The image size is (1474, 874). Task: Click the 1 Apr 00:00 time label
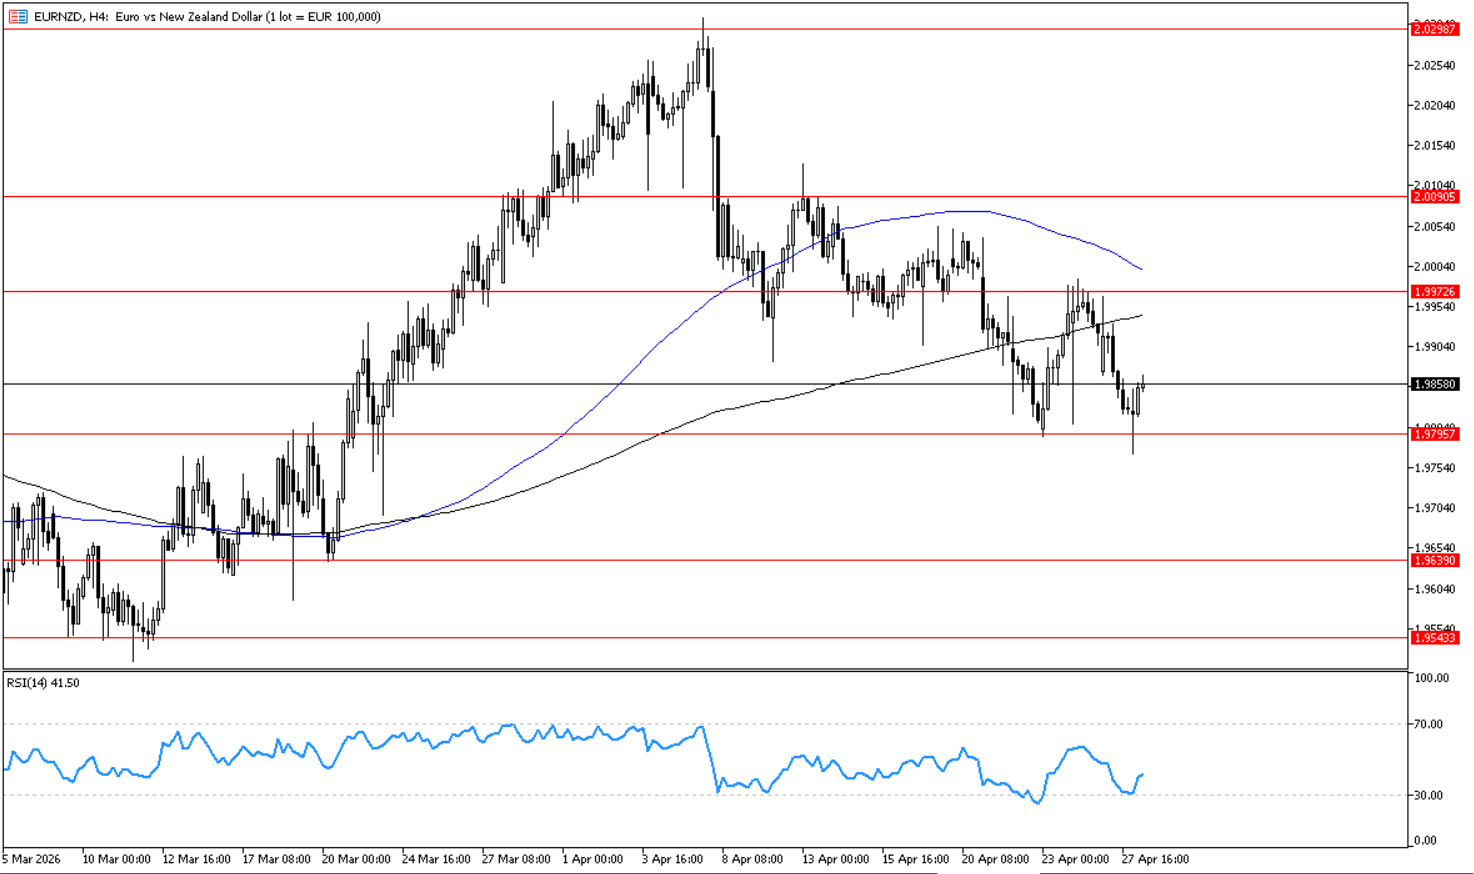[592, 859]
